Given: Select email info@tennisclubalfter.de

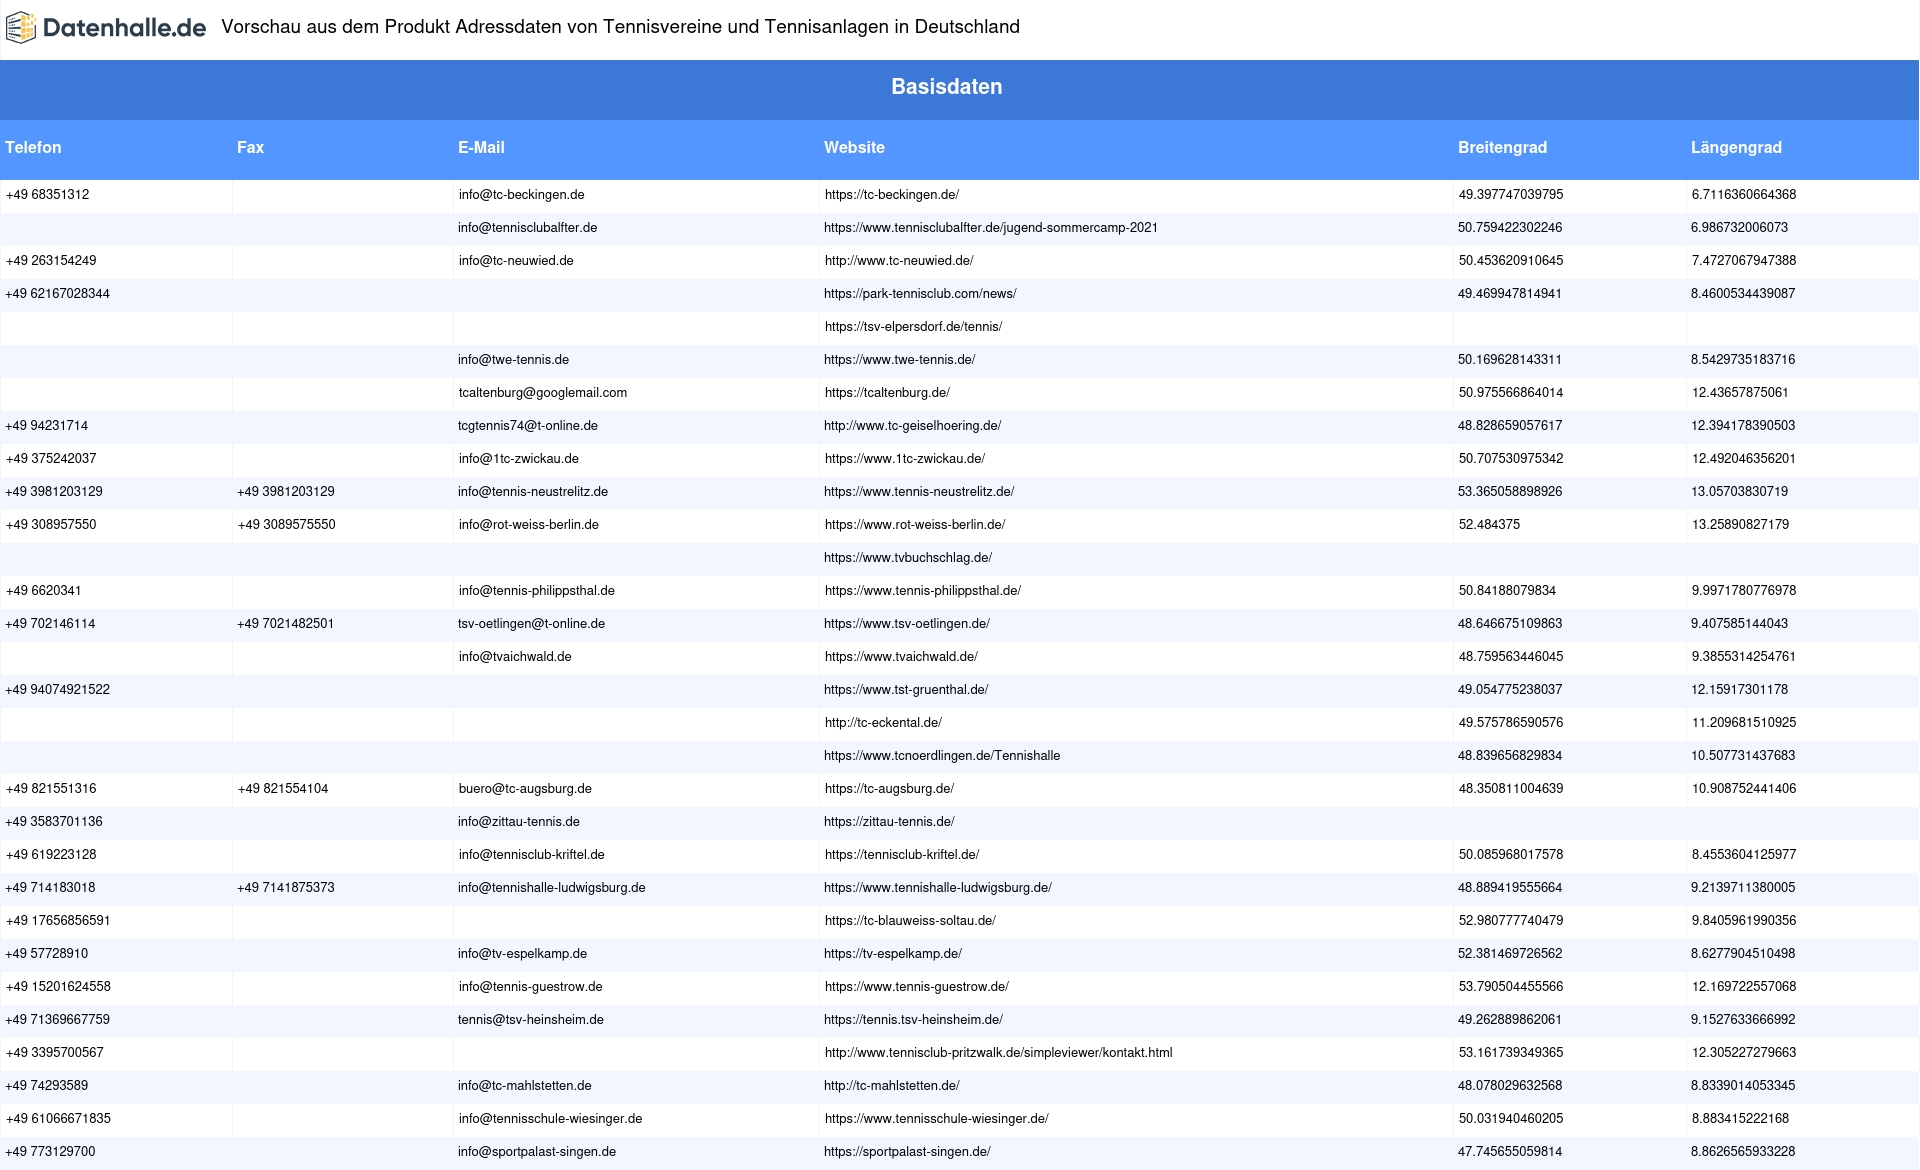Looking at the screenshot, I should pos(528,228).
